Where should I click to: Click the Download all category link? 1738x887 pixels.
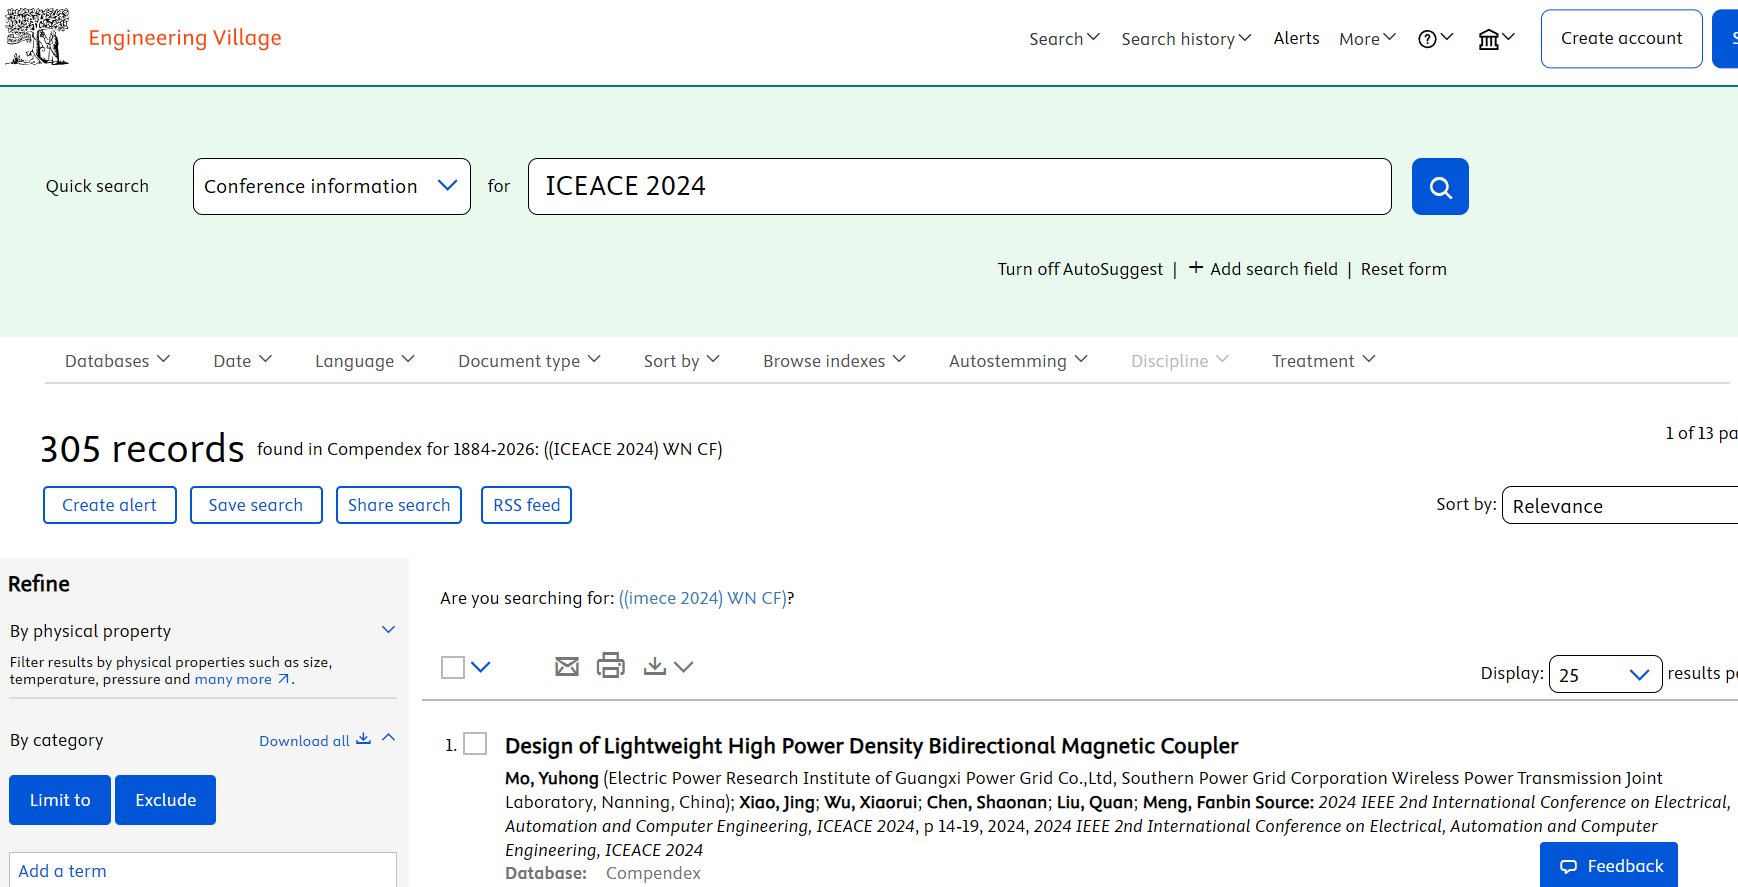(x=315, y=740)
